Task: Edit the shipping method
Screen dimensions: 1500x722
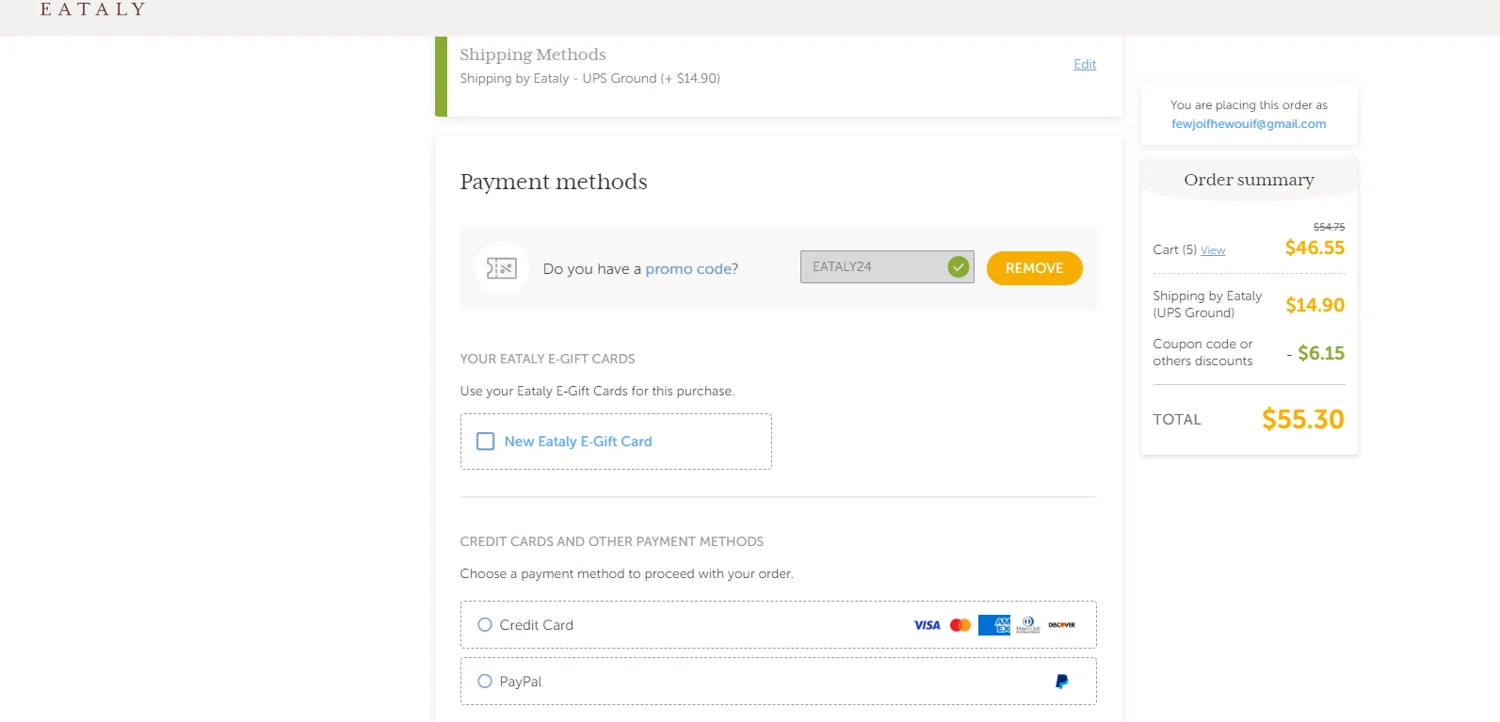Action: click(x=1085, y=64)
